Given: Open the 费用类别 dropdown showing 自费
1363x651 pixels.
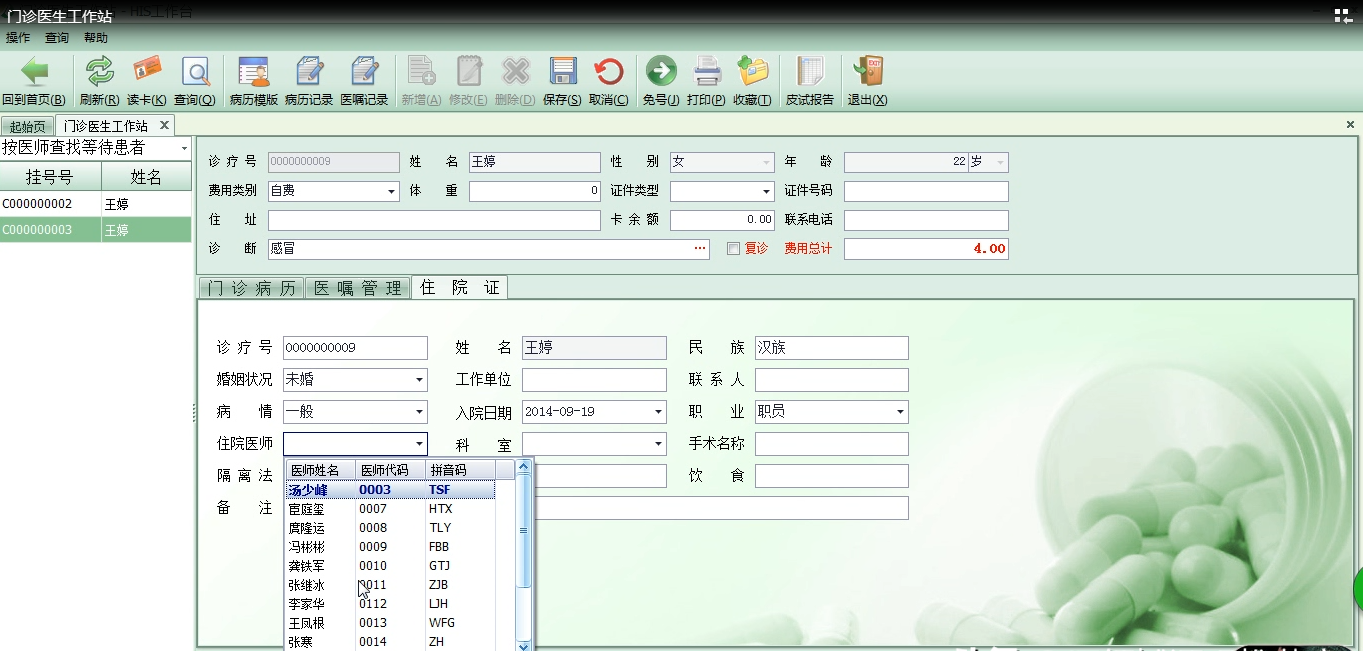Looking at the screenshot, I should click(x=392, y=191).
